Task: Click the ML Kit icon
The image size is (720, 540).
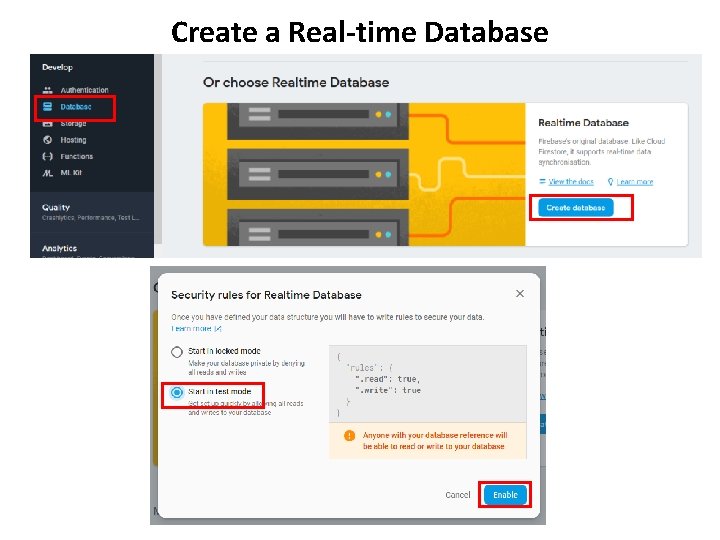Action: point(47,173)
